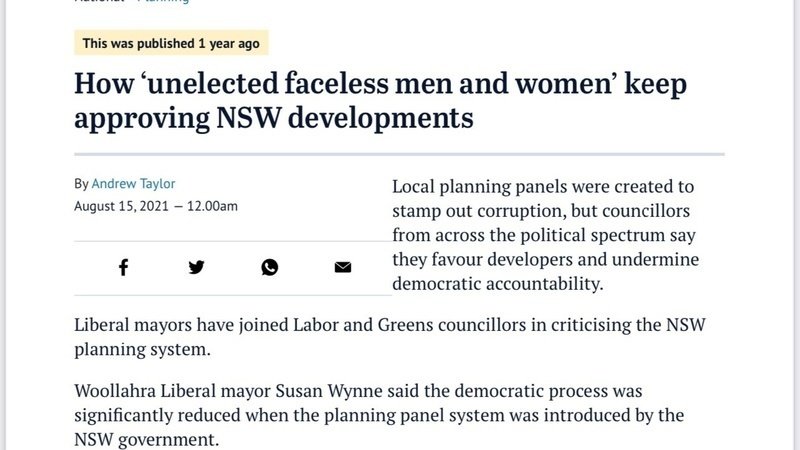Share the article on Twitter
This screenshot has width=800, height=450.
(x=196, y=267)
